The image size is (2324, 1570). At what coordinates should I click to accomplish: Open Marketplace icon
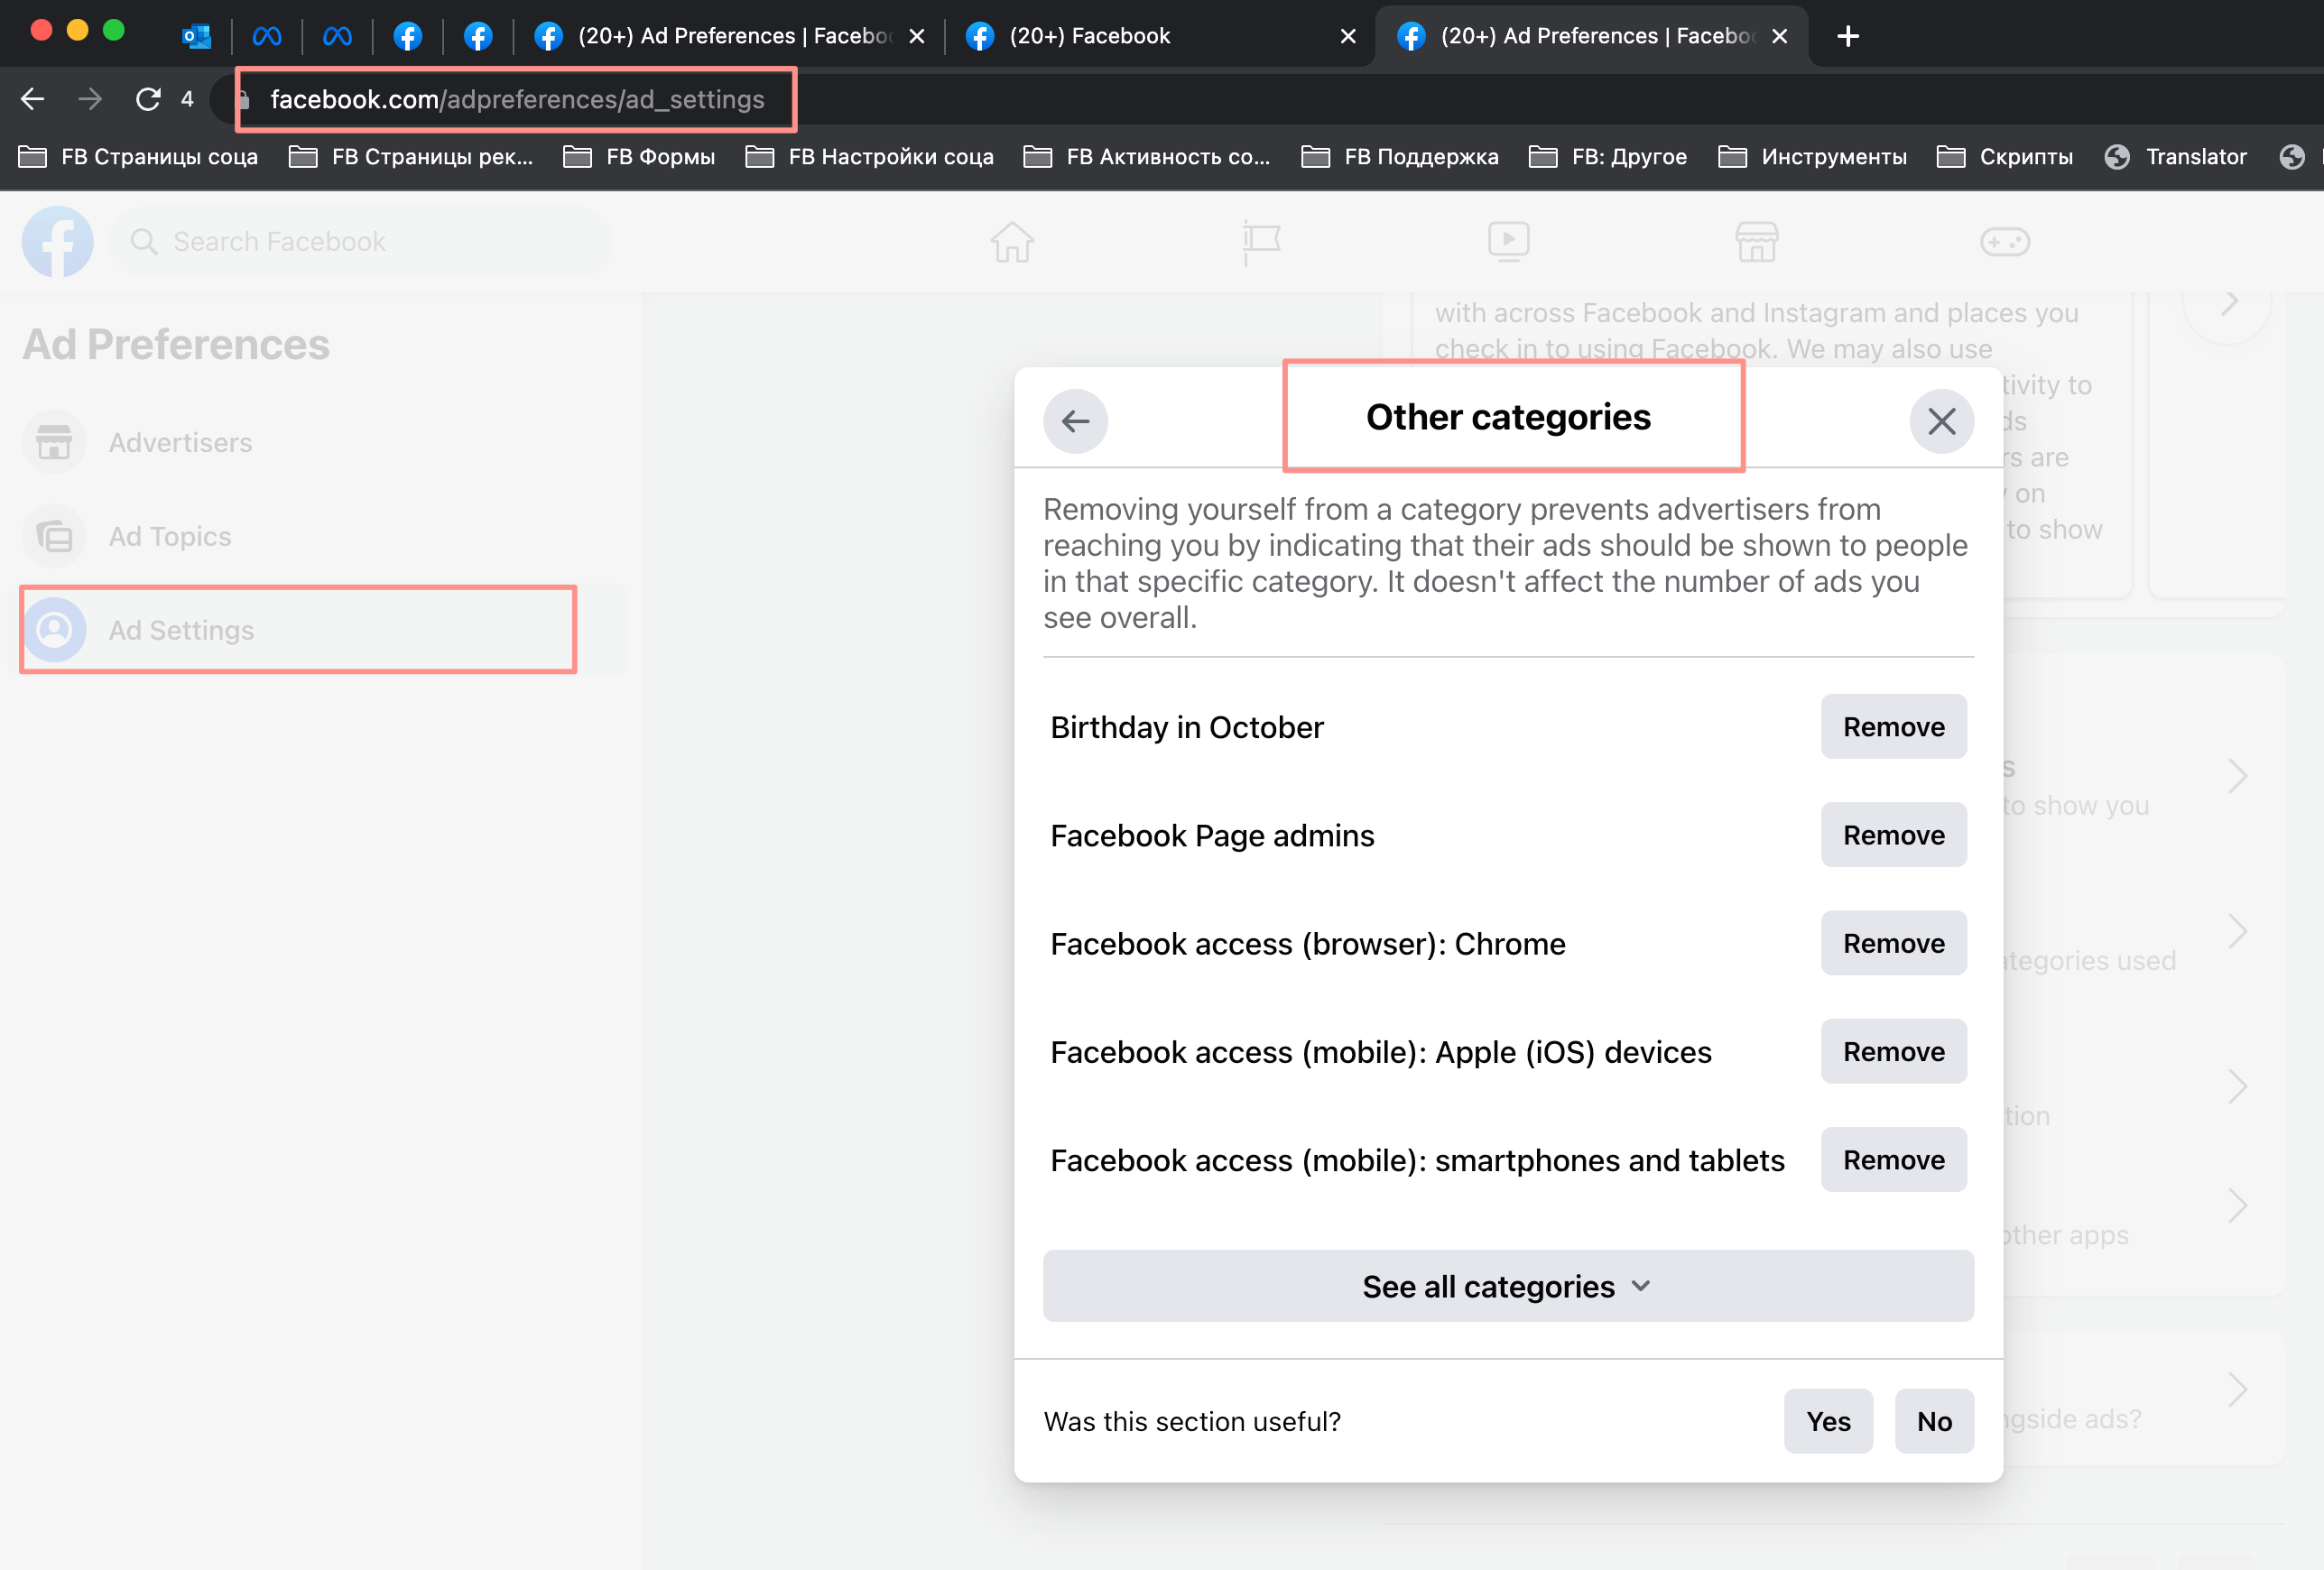click(1756, 241)
